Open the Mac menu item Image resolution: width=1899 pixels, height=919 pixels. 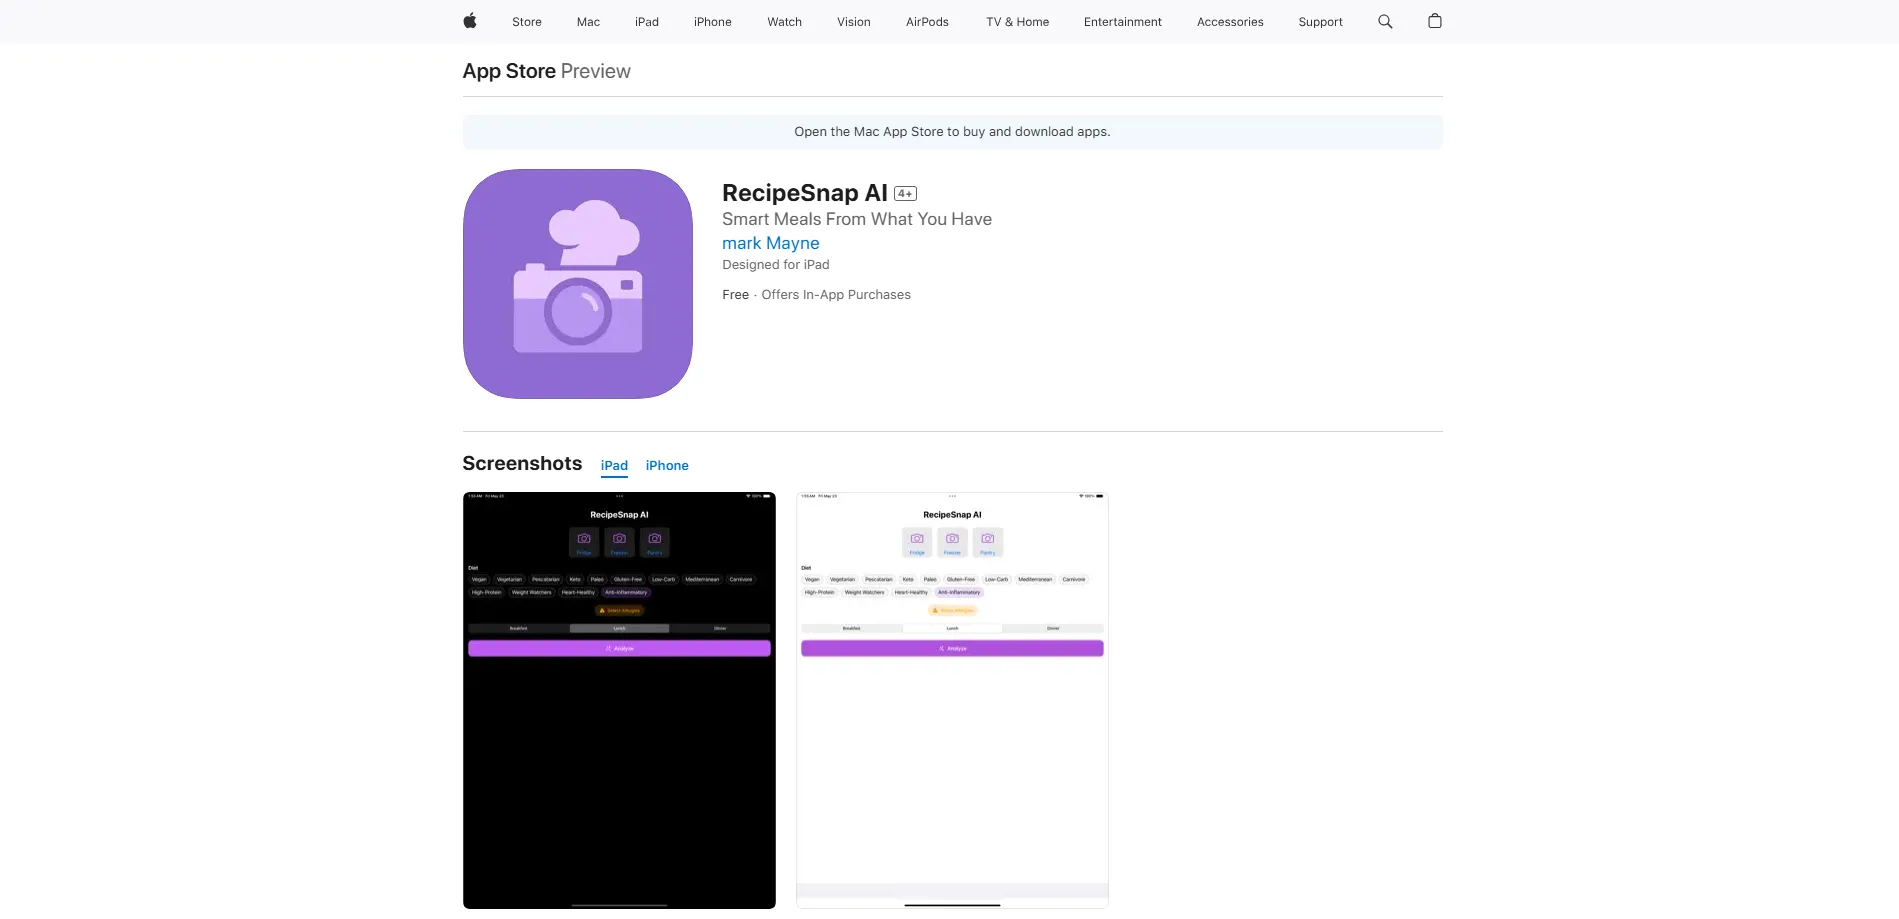tap(588, 22)
